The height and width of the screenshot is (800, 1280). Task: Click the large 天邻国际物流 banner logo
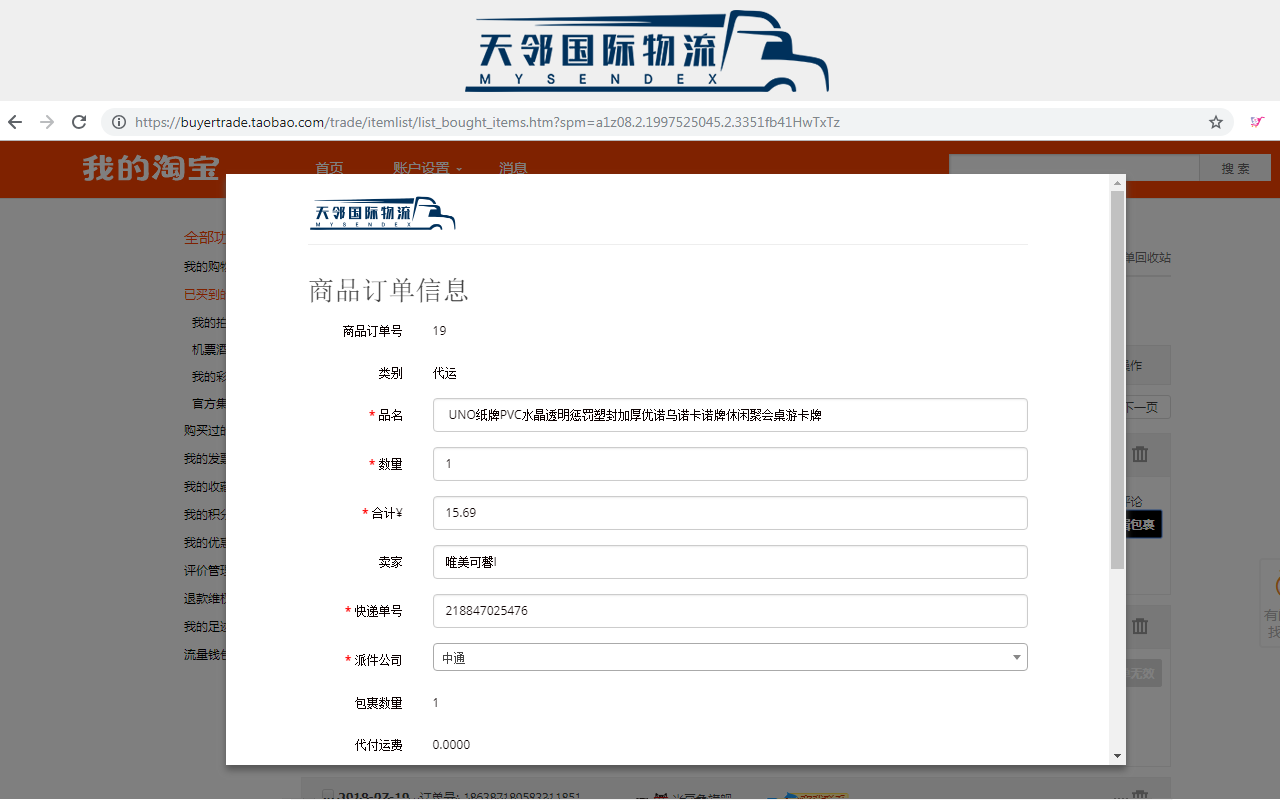[647, 52]
